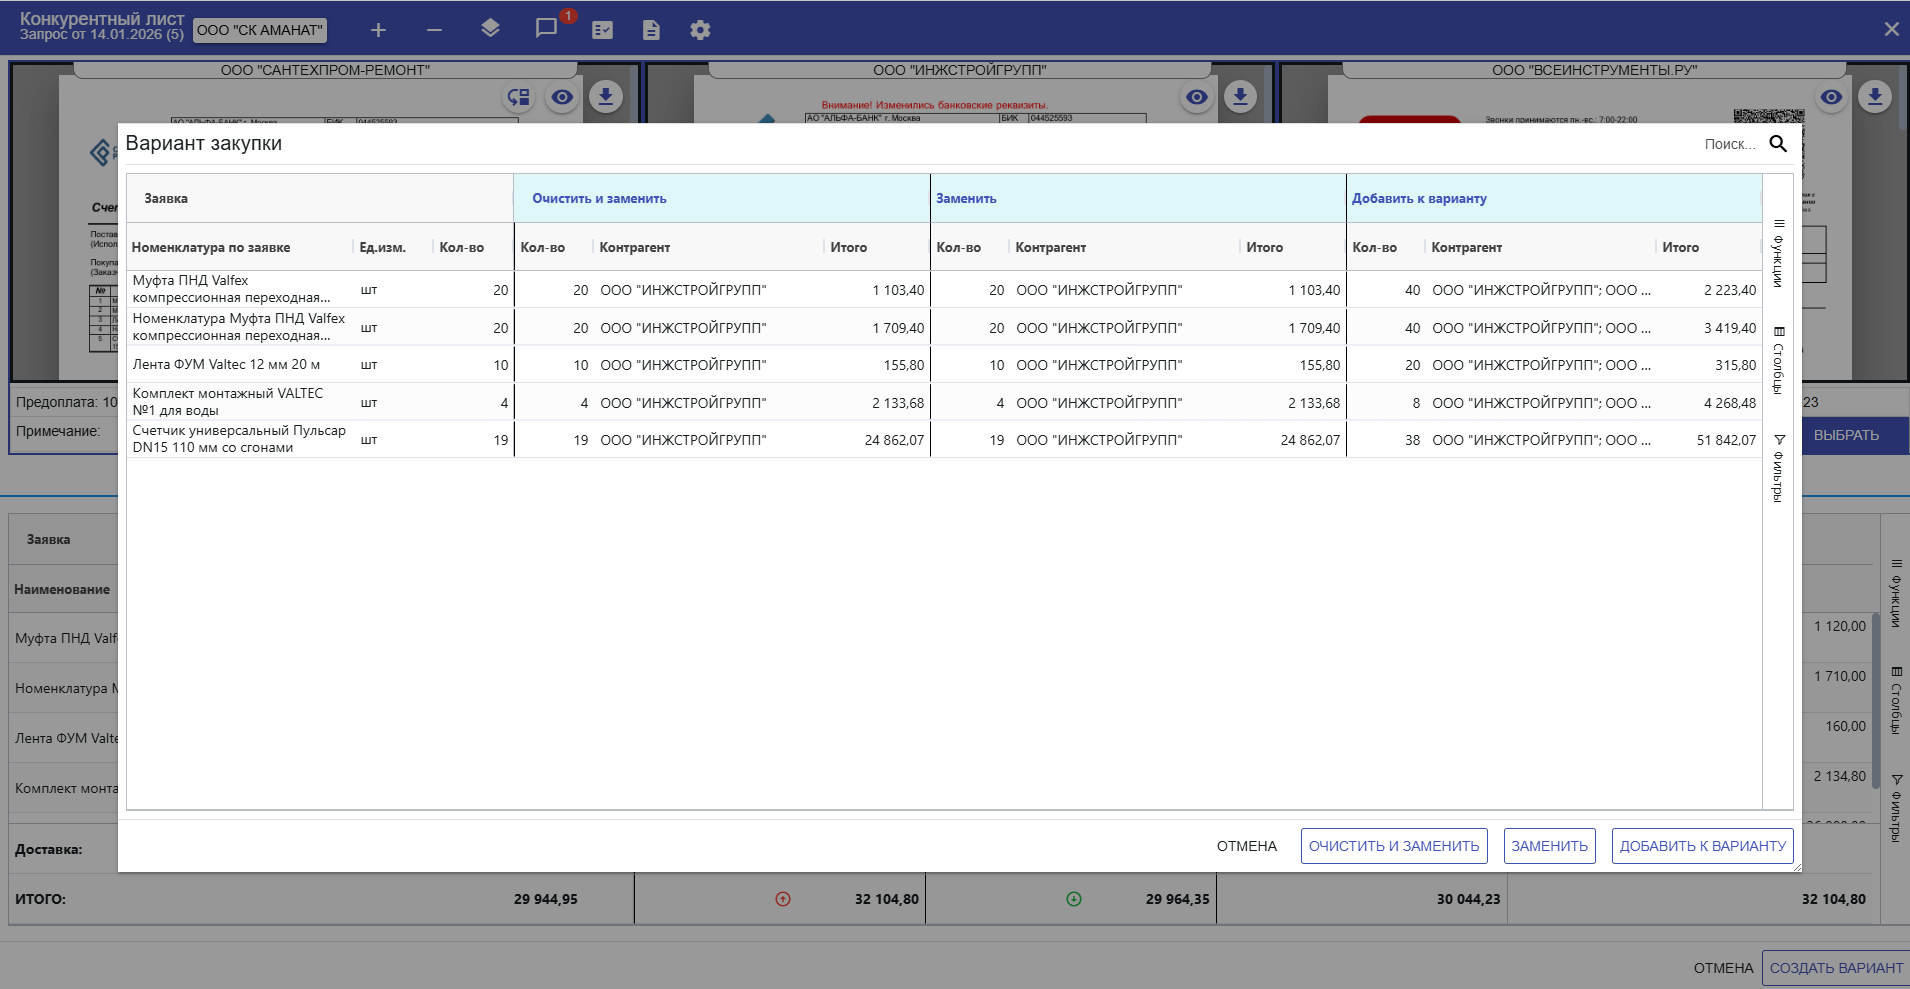Select the 'Очистить и заменить' column group header
1910x989 pixels.
point(599,199)
